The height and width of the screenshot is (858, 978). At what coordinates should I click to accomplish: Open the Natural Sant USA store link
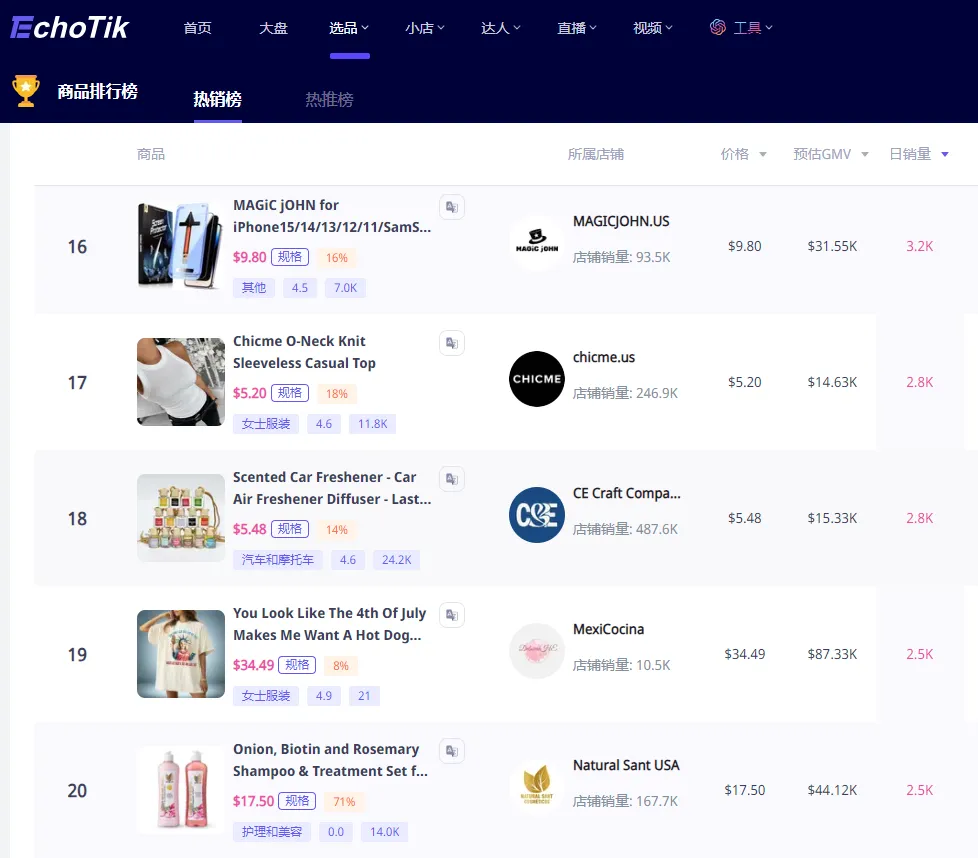pyautogui.click(x=625, y=765)
